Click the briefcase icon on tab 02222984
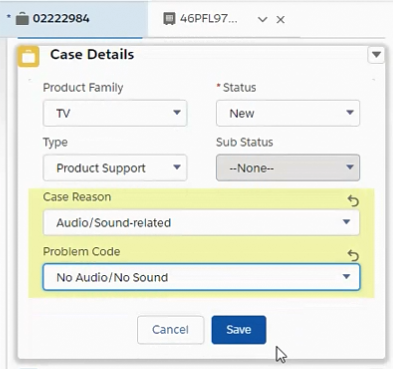 22,19
